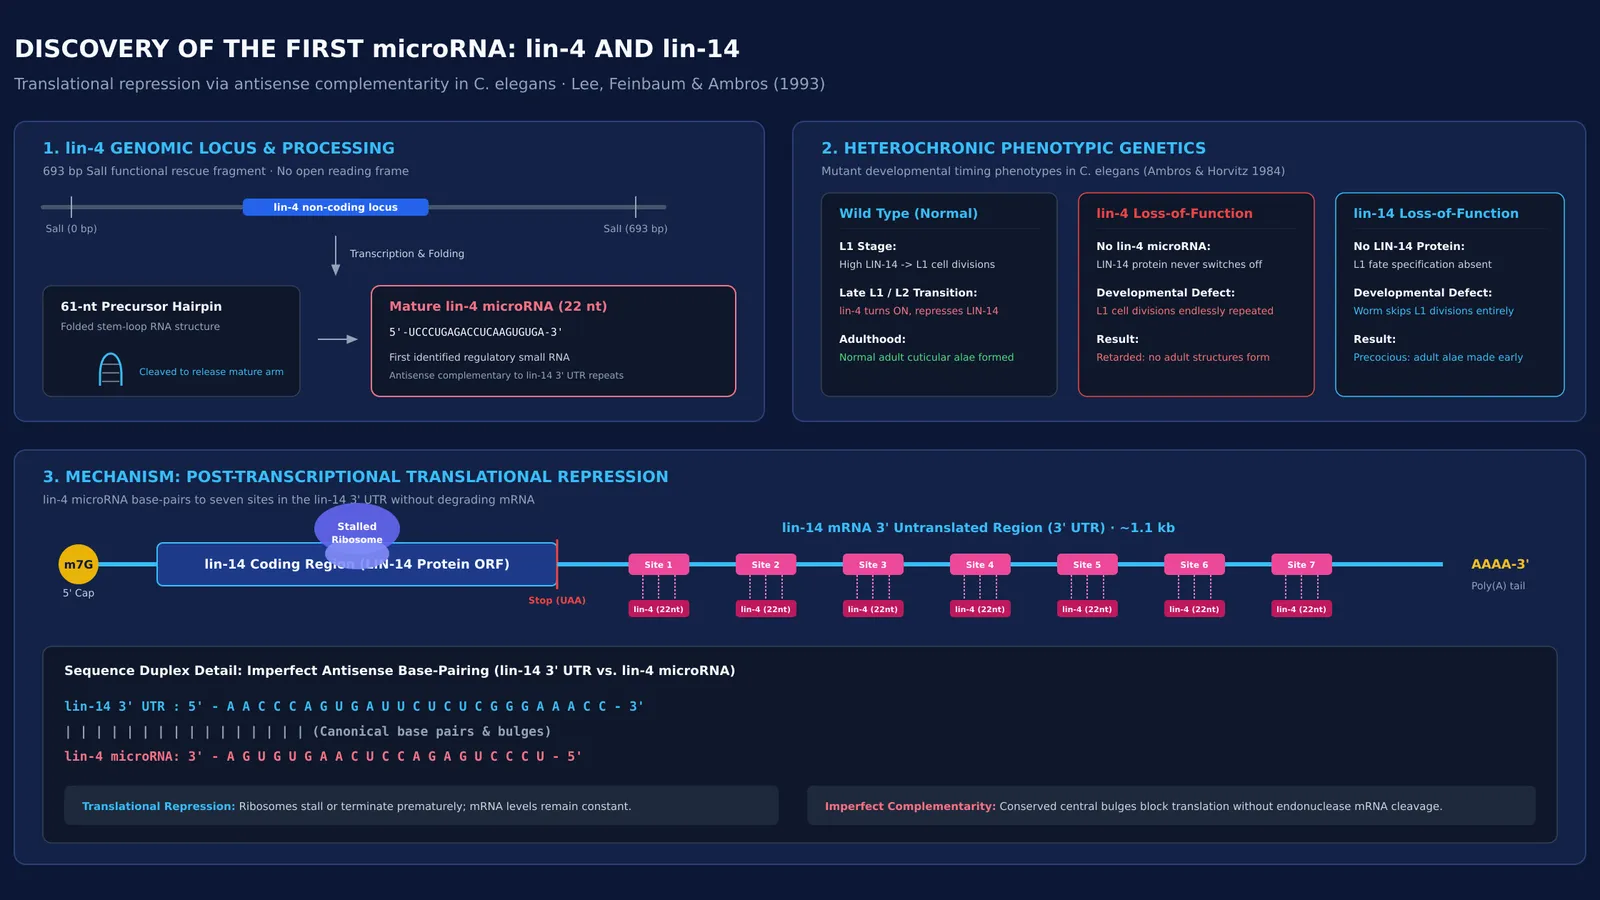
Task: Click lin-4 (22nt) label under Site 4
Action: pyautogui.click(x=980, y=608)
